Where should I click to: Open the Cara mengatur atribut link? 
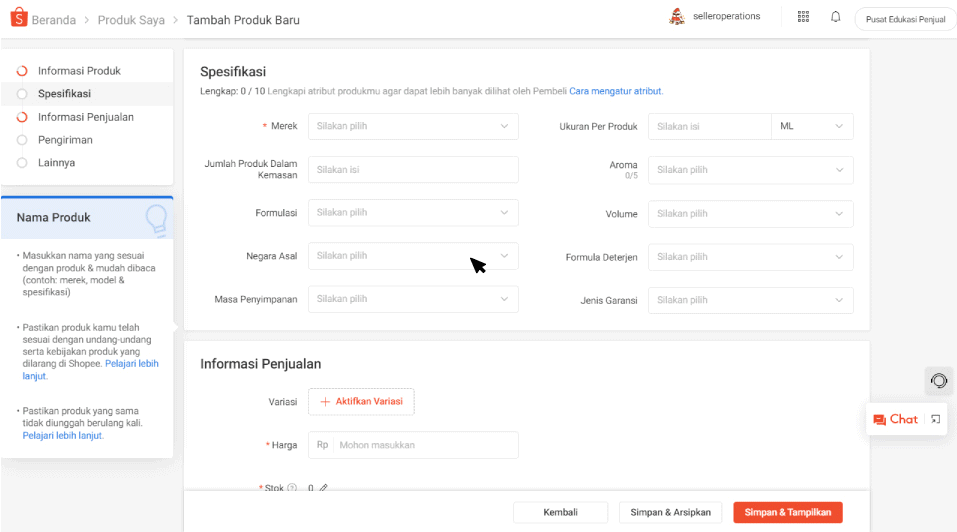pyautogui.click(x=615, y=91)
